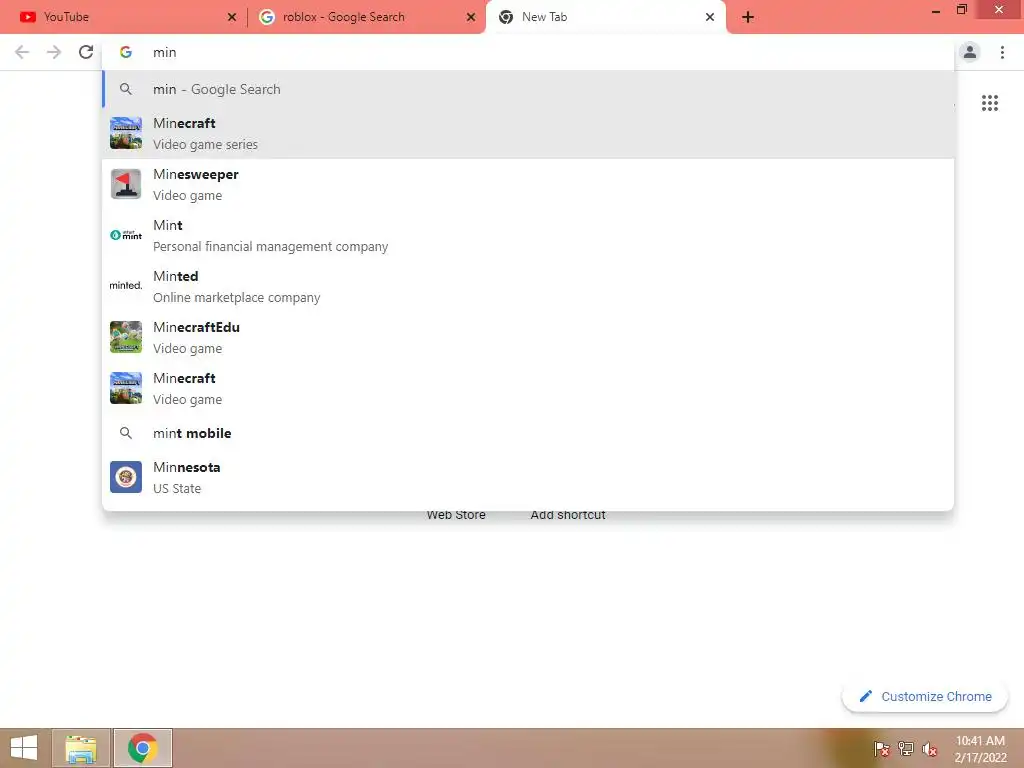Close the roblox Google Search tab
Image resolution: width=1024 pixels, height=768 pixels.
pos(471,17)
